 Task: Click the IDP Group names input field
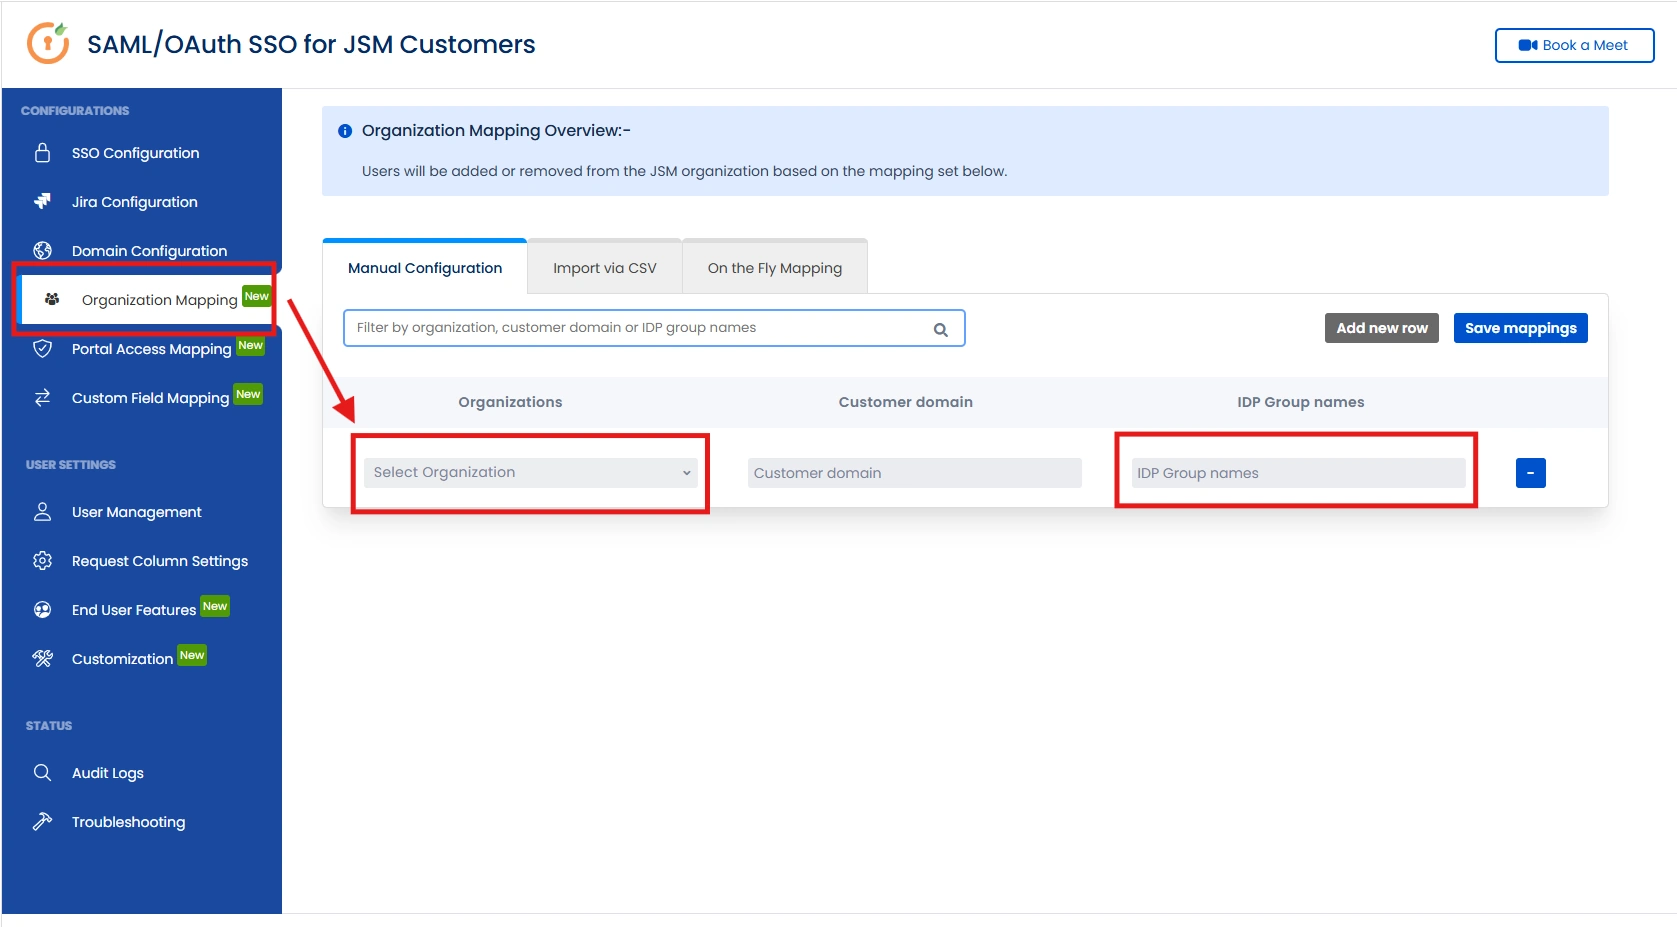click(1298, 473)
